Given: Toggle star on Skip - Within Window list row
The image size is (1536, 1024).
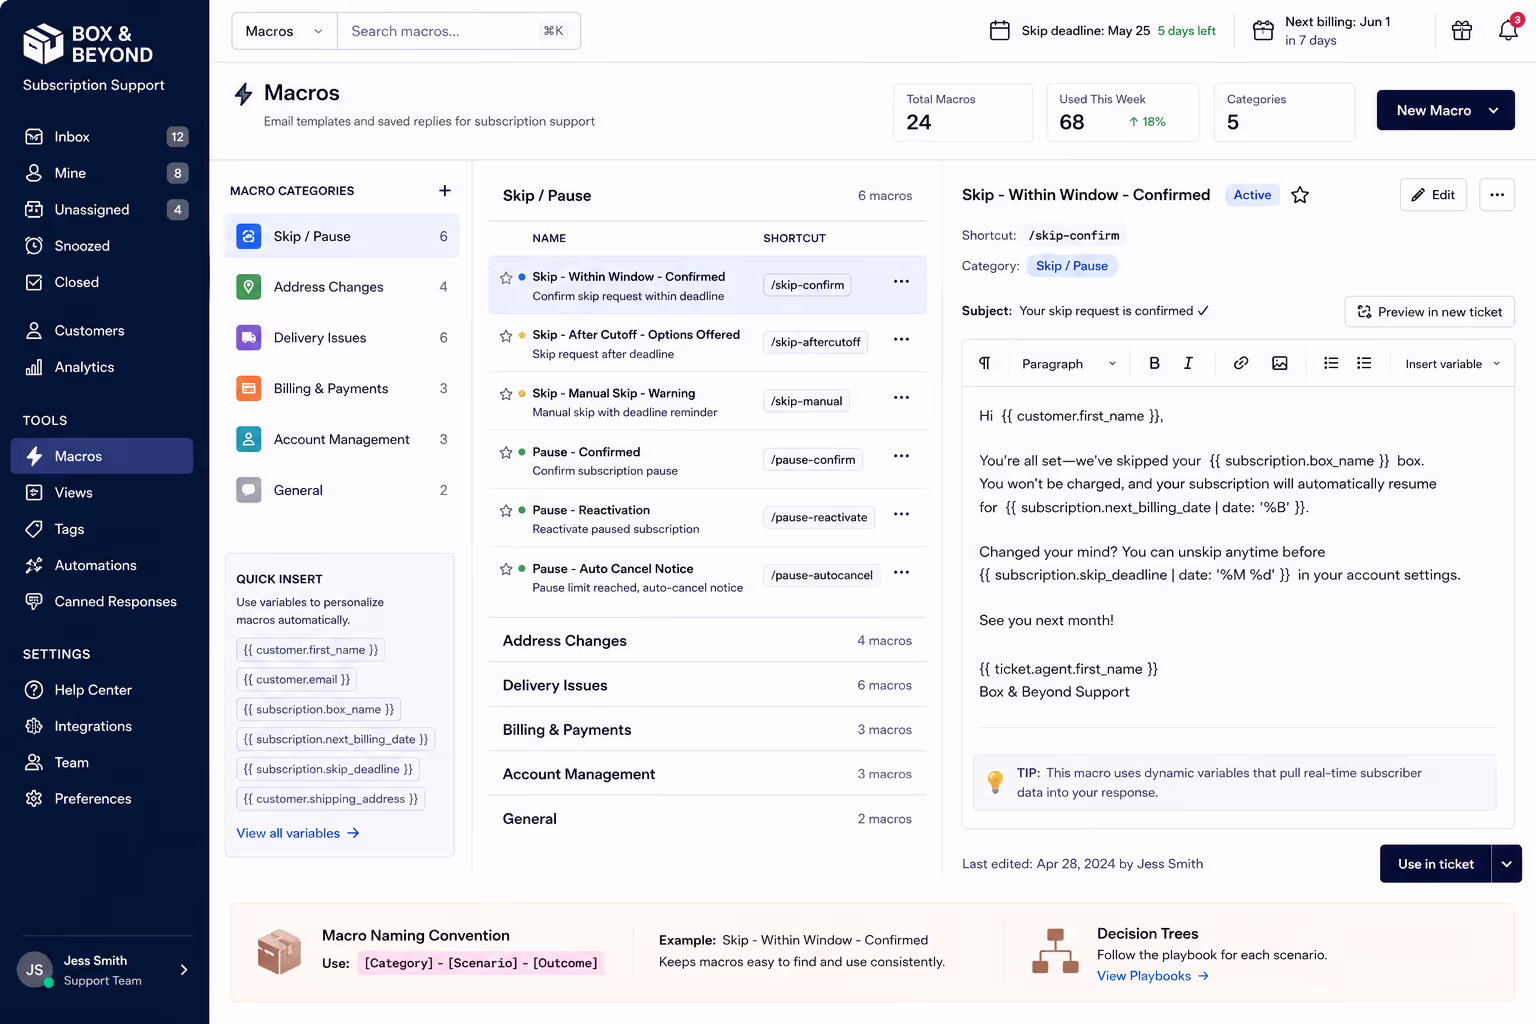Looking at the screenshot, I should pos(506,278).
